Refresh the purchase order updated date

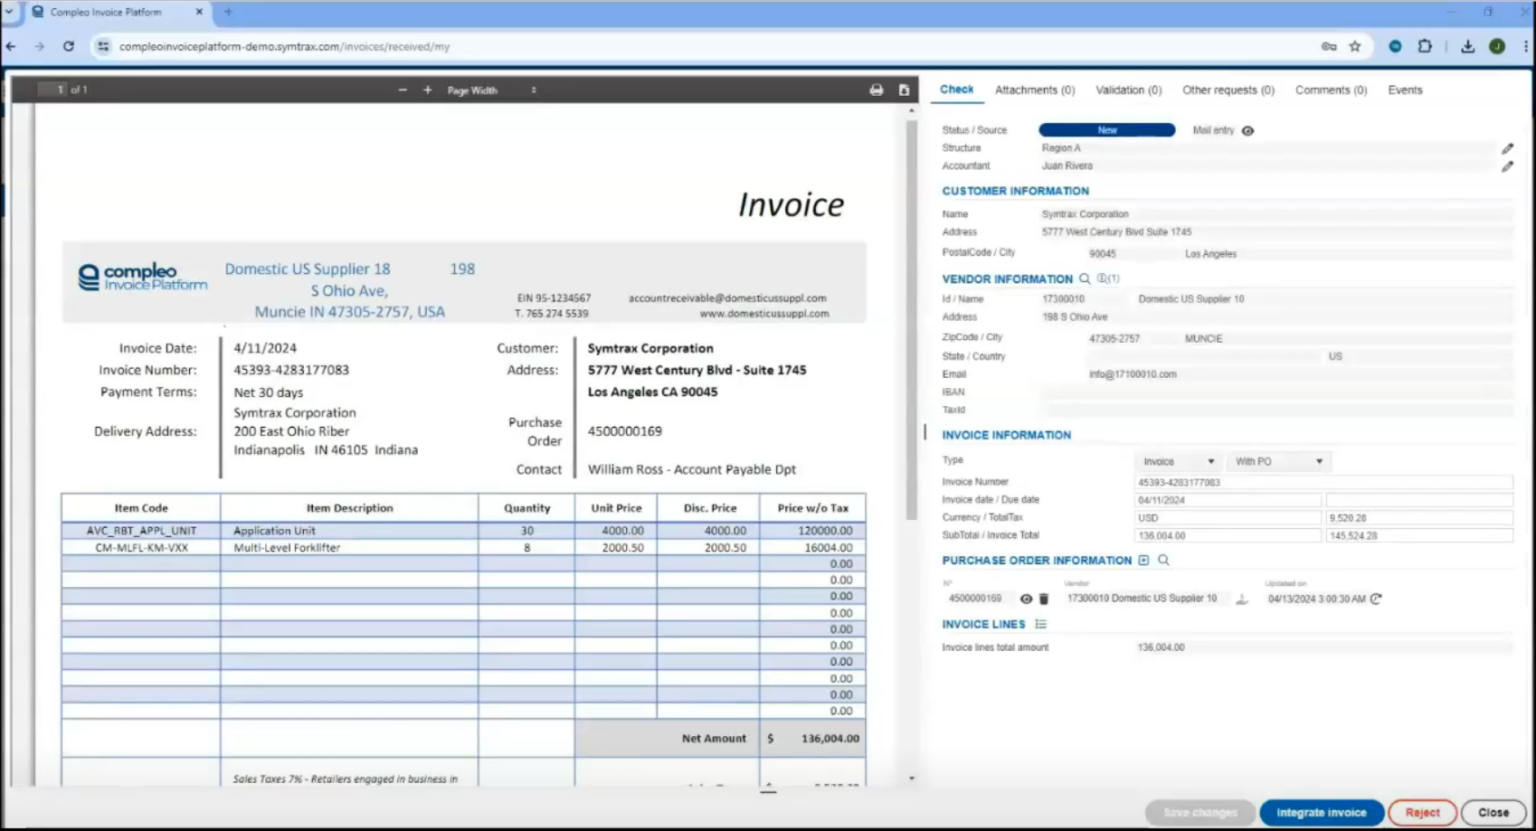(1376, 598)
